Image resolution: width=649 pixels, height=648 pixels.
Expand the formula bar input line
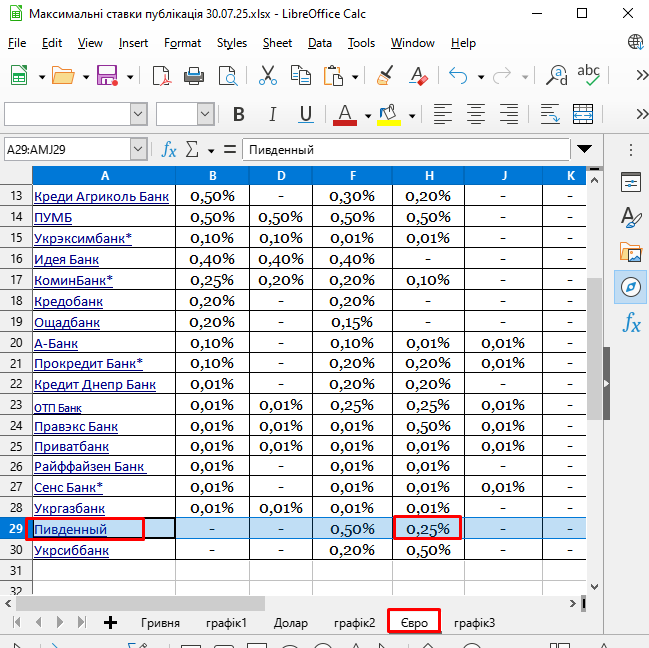pos(584,149)
